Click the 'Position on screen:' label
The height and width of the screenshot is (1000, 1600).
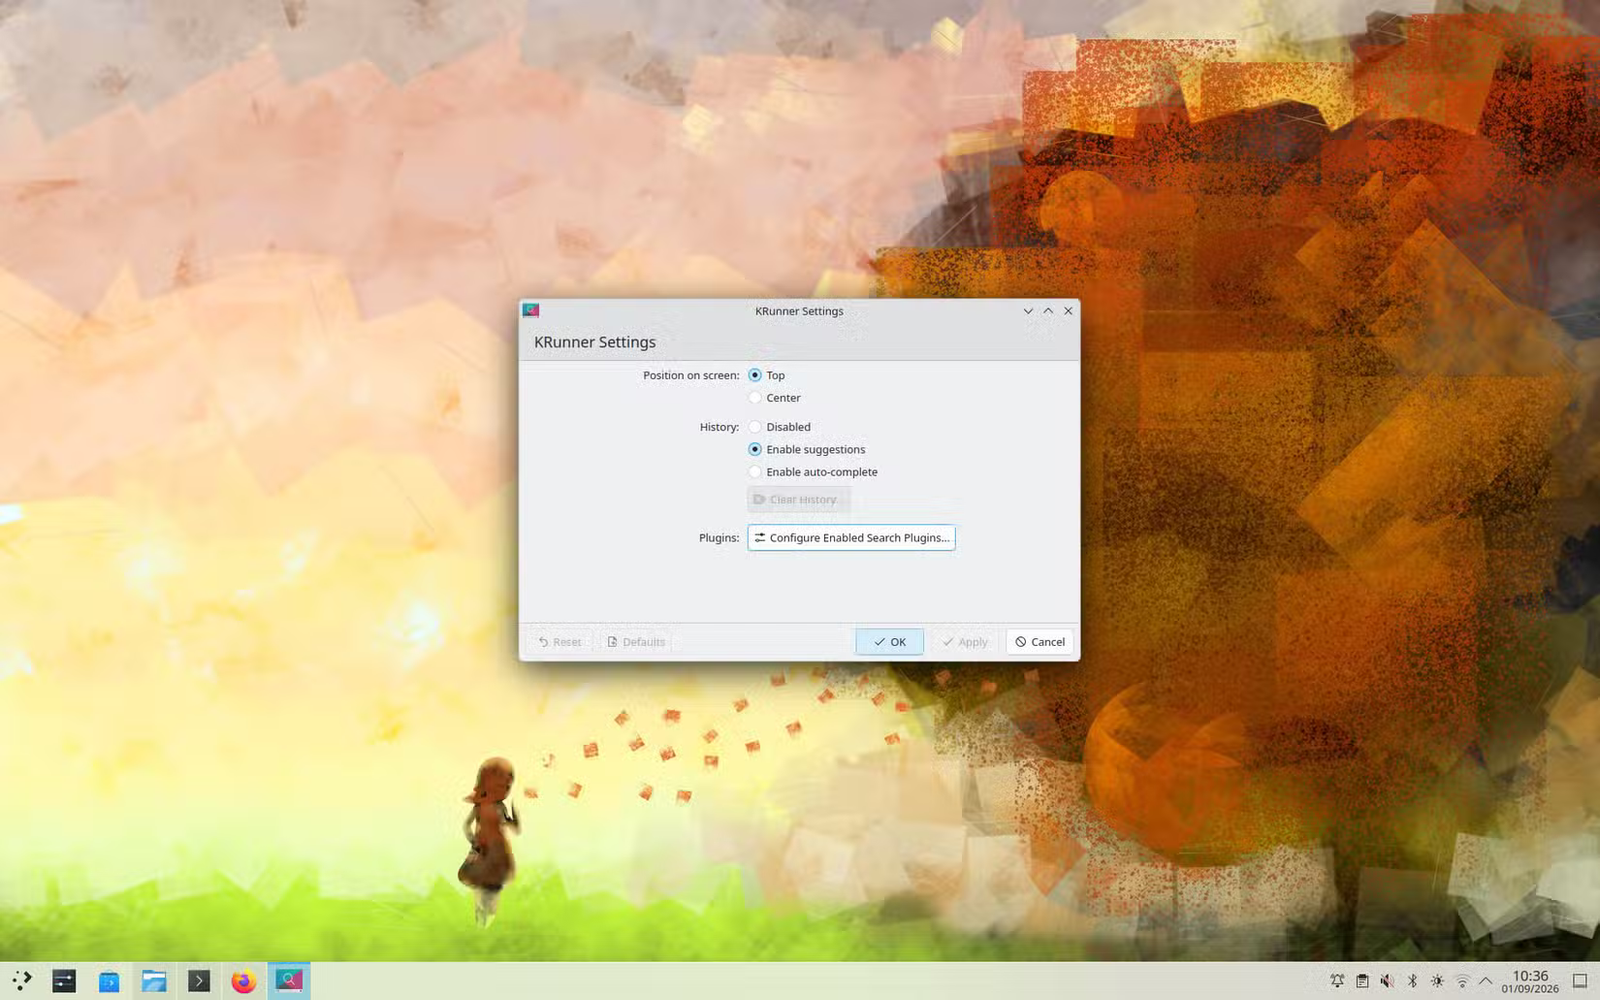coord(691,376)
